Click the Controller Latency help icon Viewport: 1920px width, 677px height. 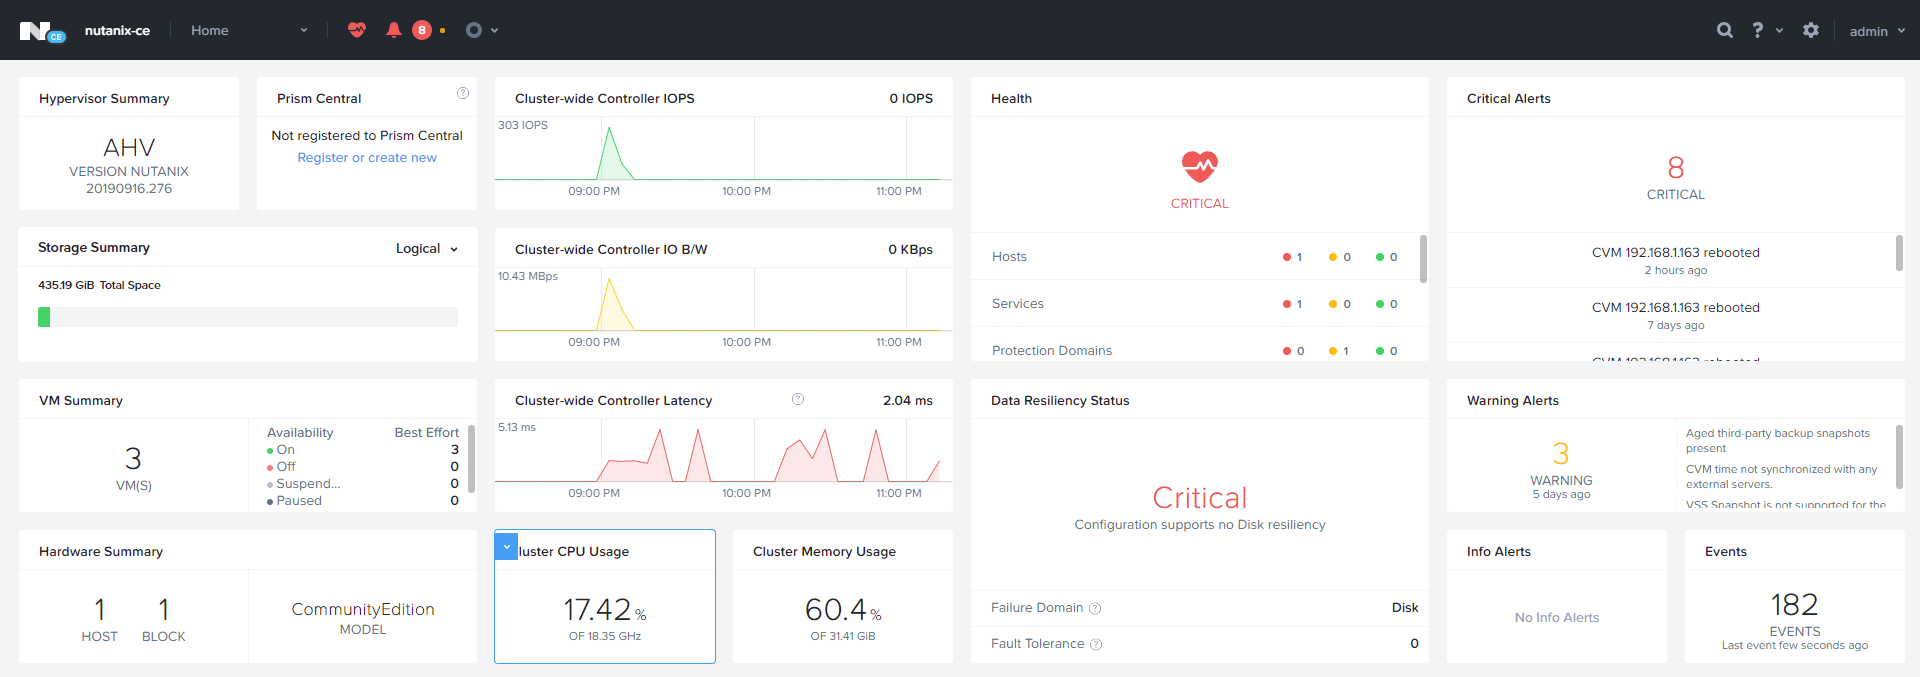point(798,399)
